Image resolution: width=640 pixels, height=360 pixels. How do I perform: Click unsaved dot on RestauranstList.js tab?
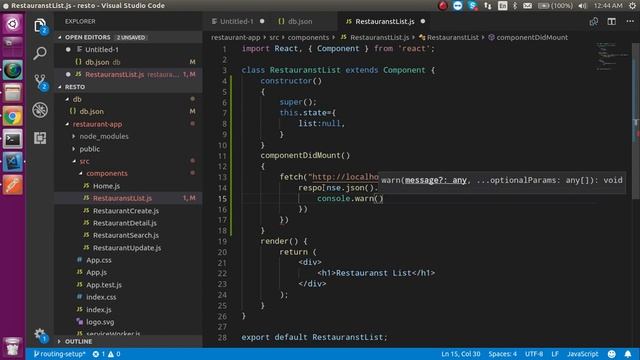423,21
